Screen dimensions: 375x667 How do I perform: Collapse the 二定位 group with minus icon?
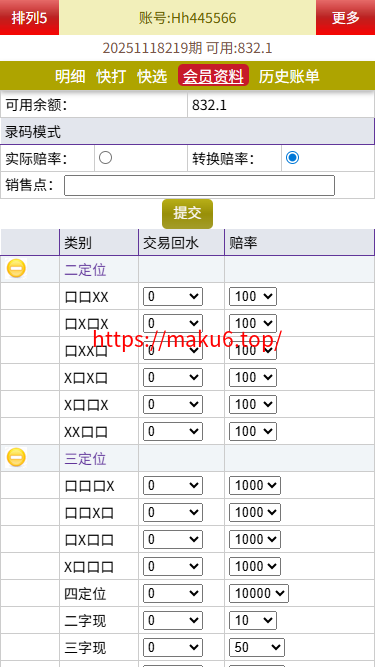pos(16,269)
